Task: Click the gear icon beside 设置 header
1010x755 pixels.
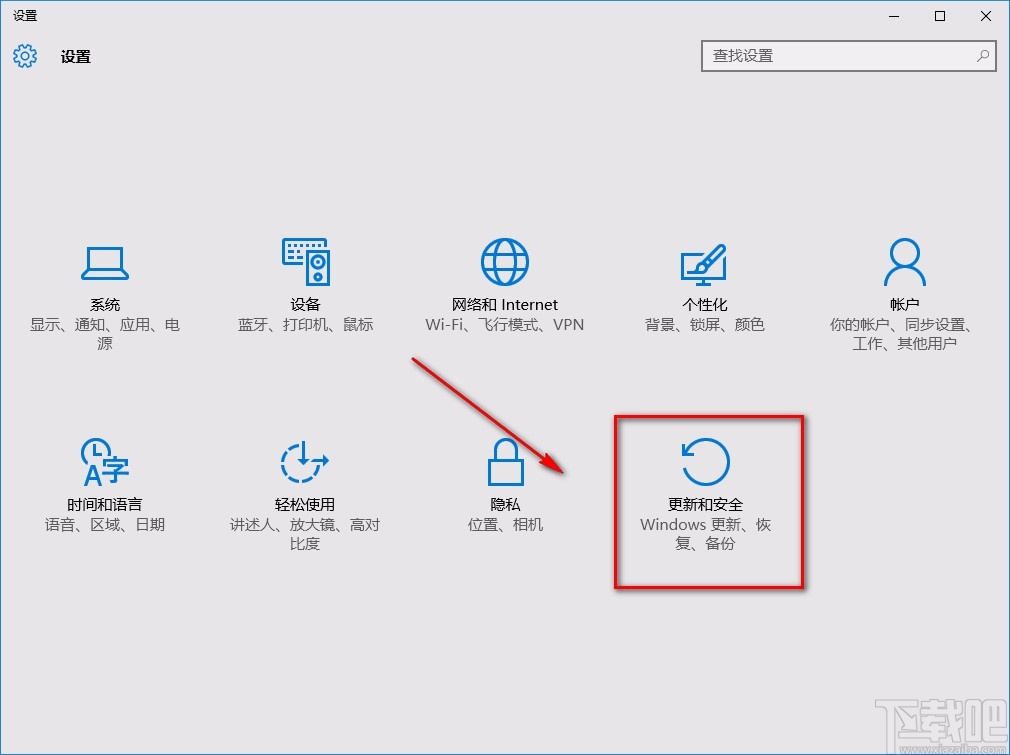Action: (24, 57)
